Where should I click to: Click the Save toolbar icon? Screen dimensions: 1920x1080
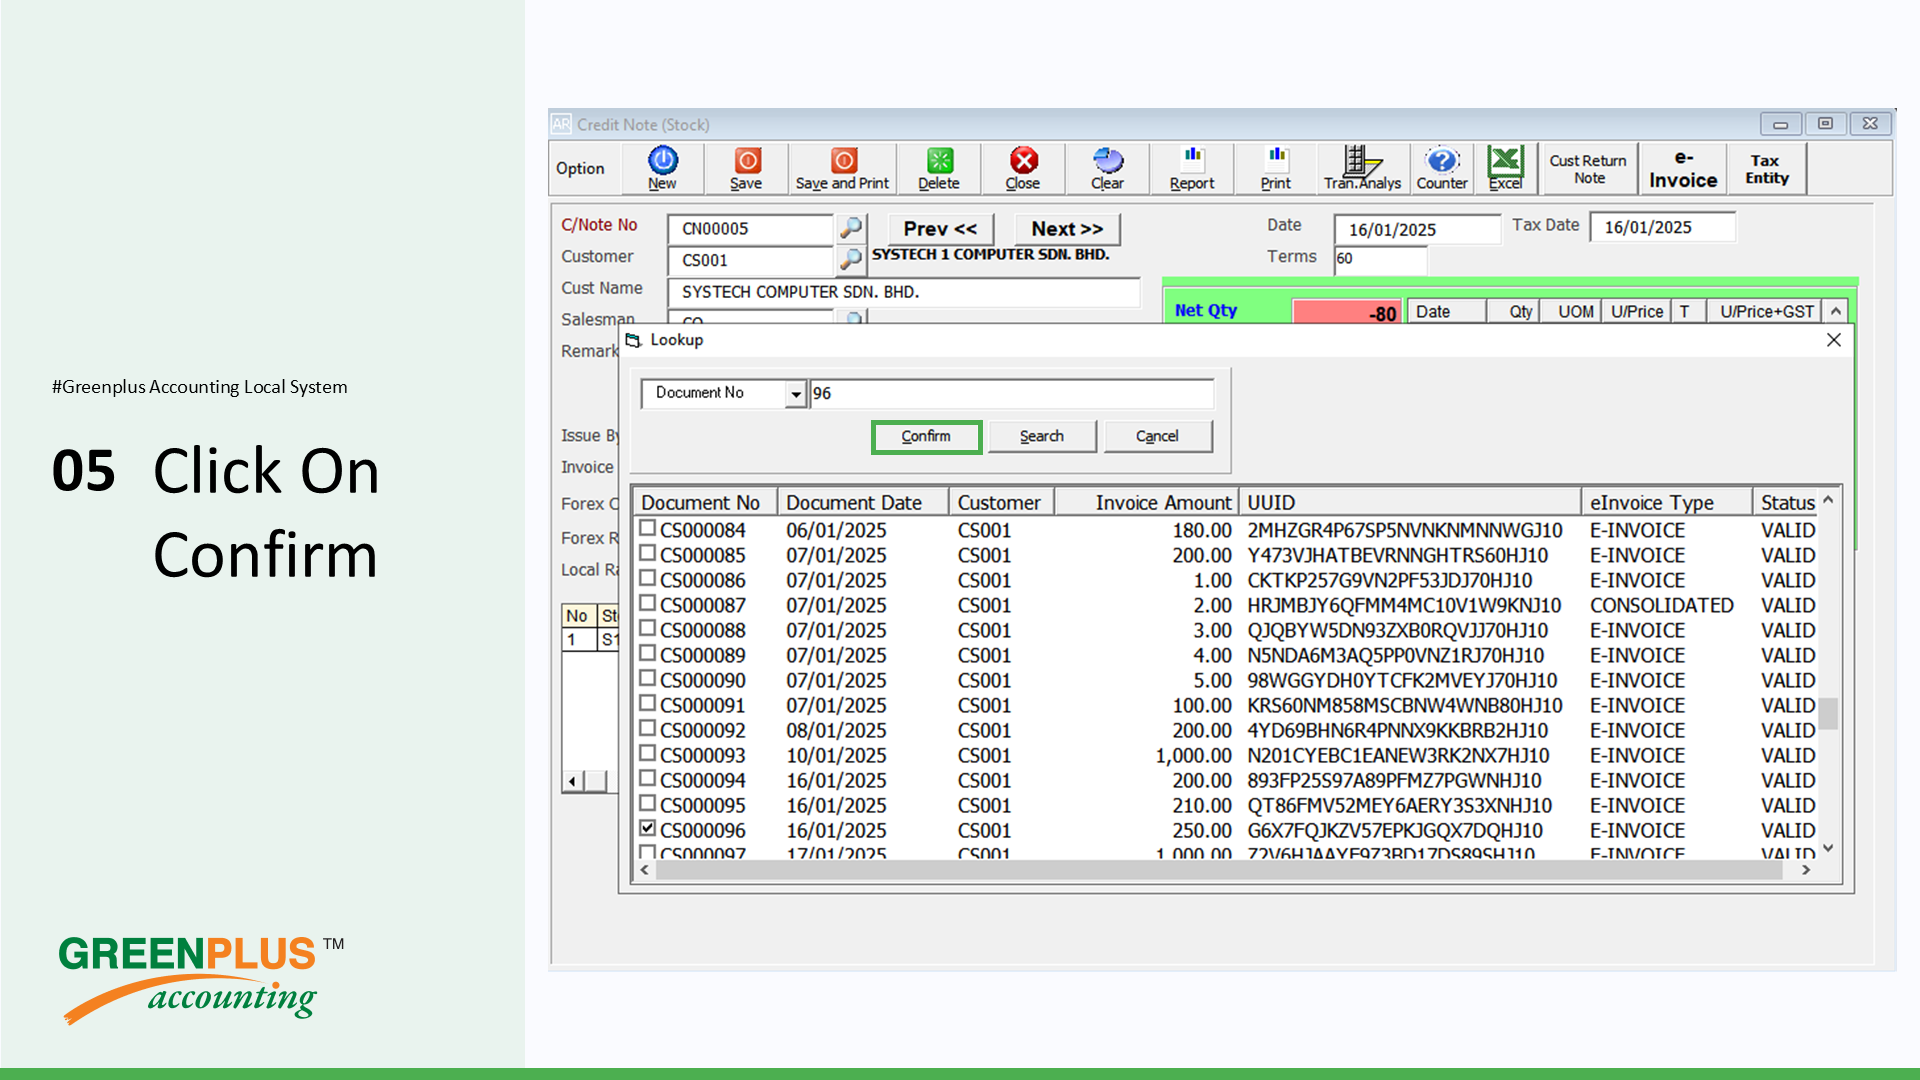coord(746,167)
